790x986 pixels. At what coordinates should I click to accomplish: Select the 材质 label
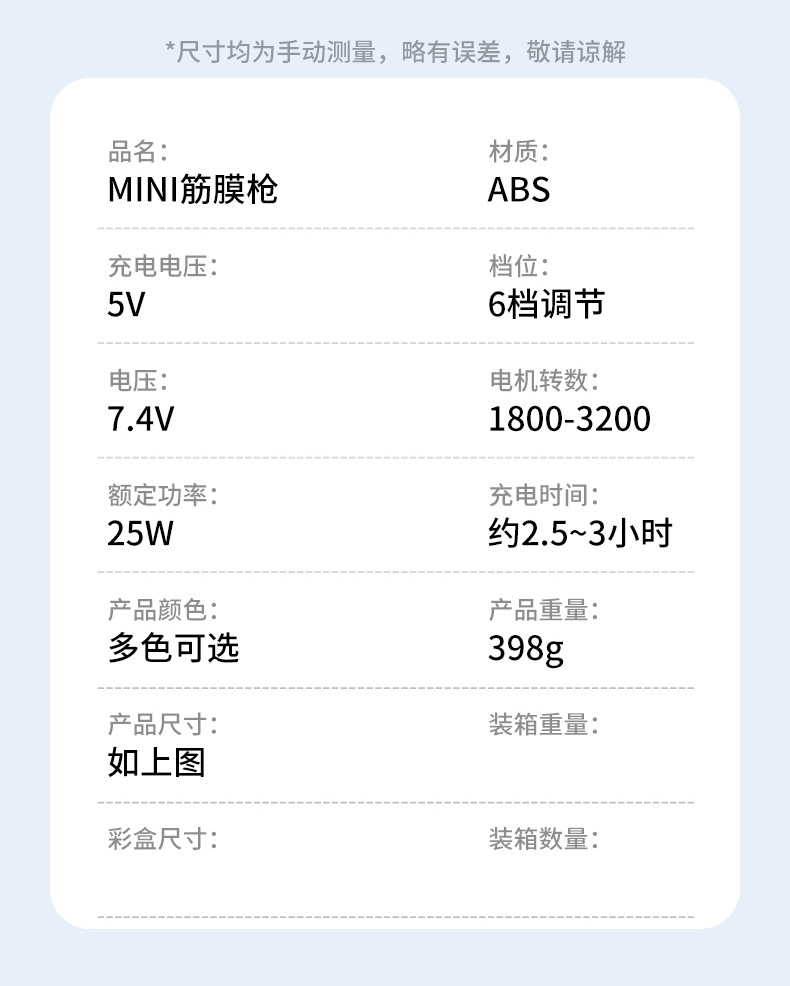pyautogui.click(x=518, y=152)
